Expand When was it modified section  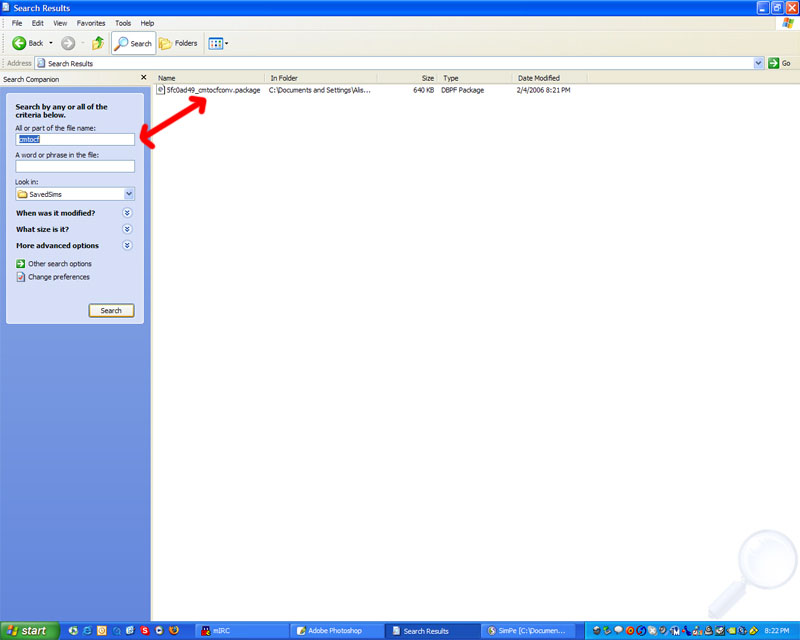pos(127,213)
